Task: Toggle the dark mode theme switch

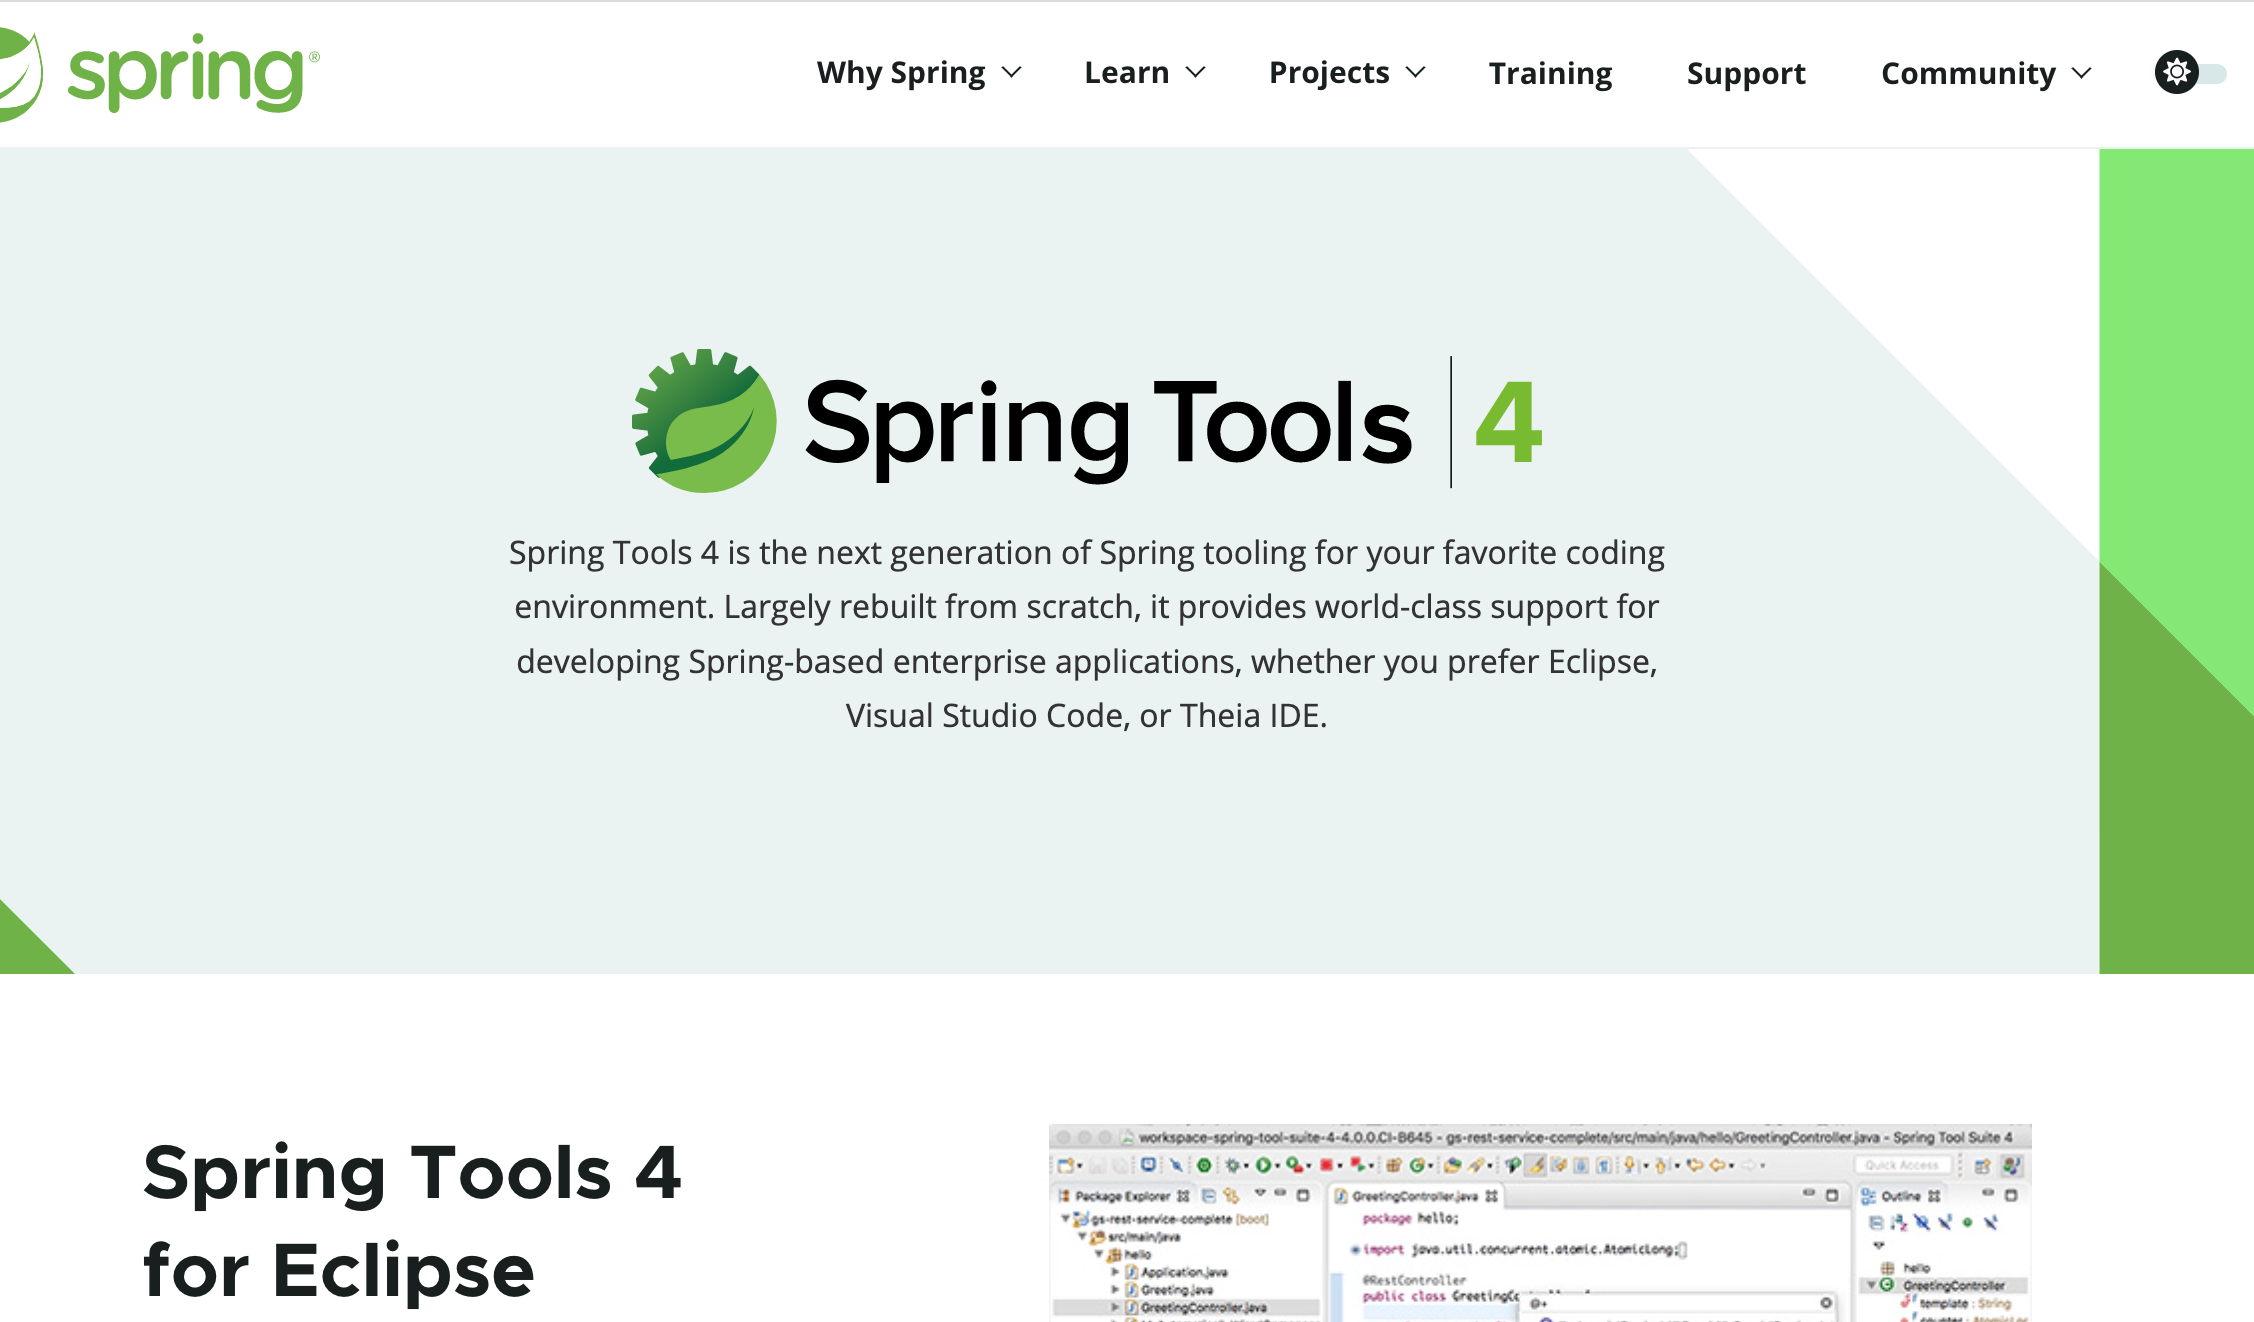Action: pos(2190,73)
